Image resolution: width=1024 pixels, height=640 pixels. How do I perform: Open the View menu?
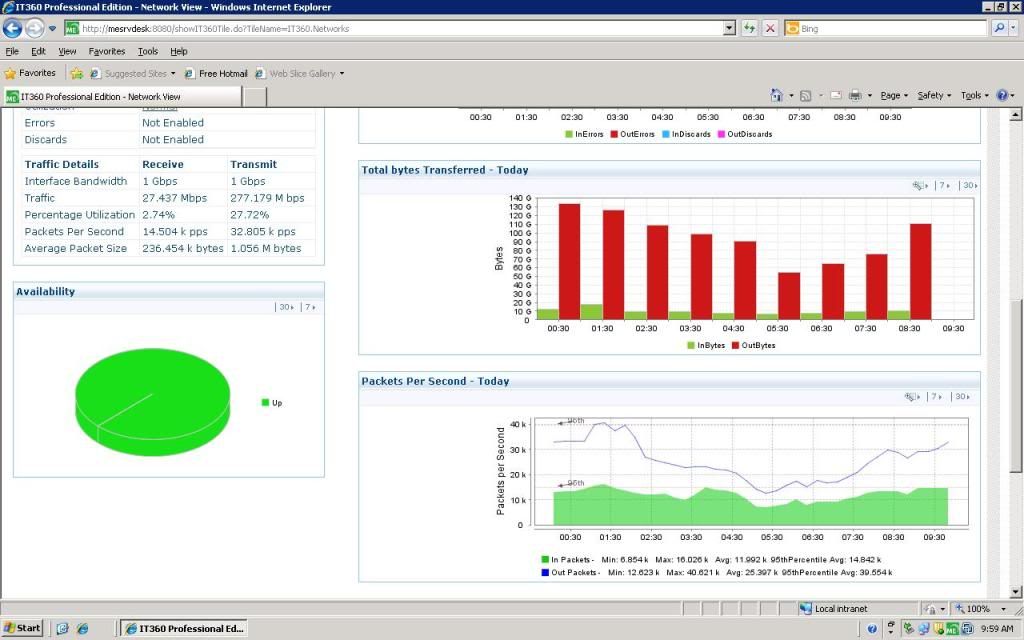click(x=67, y=51)
